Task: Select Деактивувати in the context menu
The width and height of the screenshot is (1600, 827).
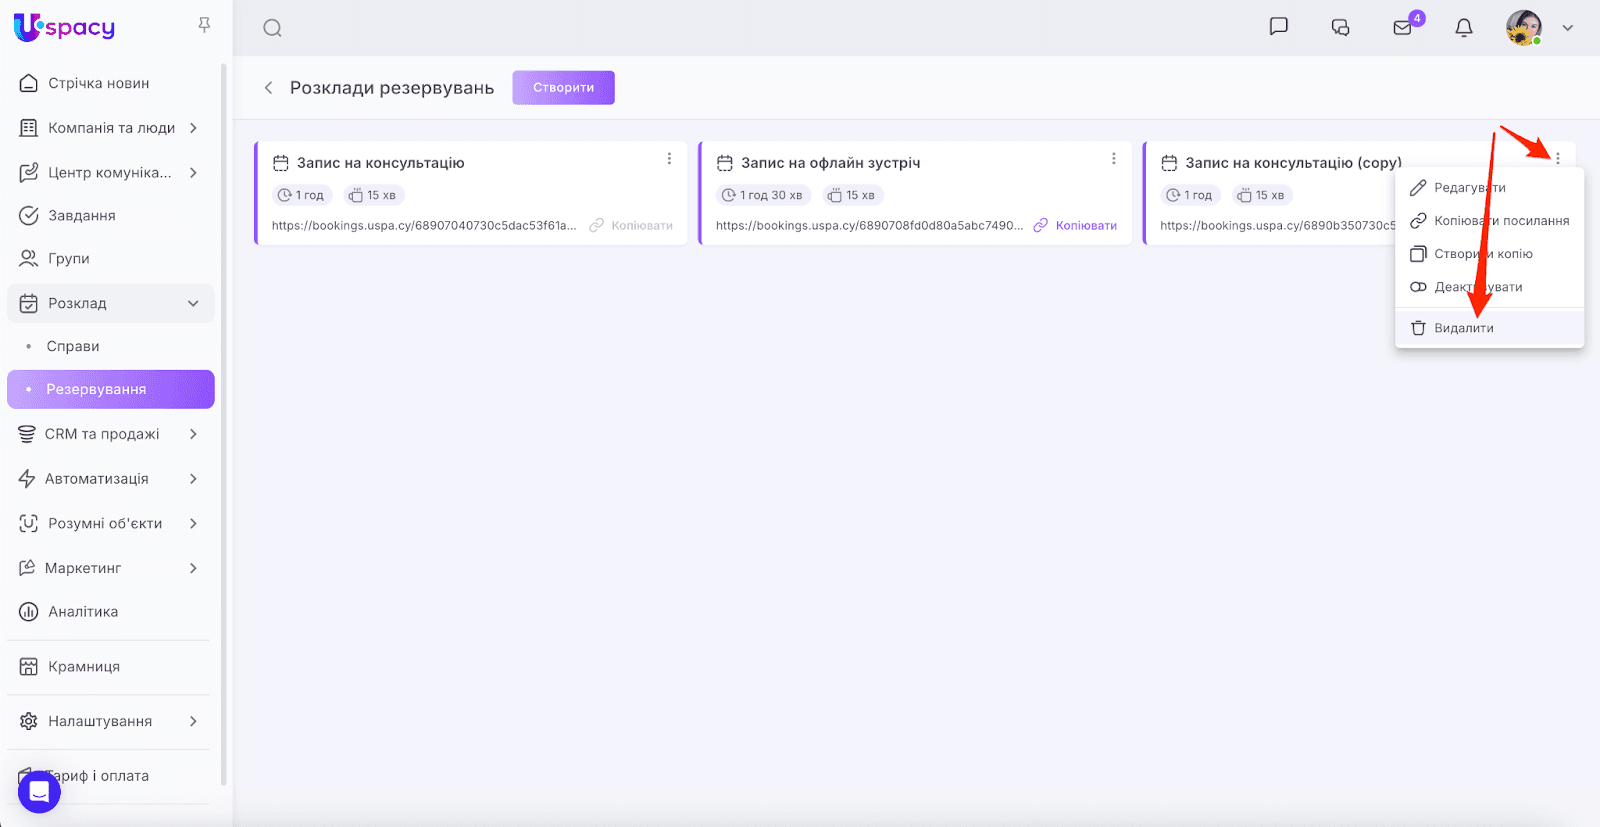Action: [x=1477, y=287]
